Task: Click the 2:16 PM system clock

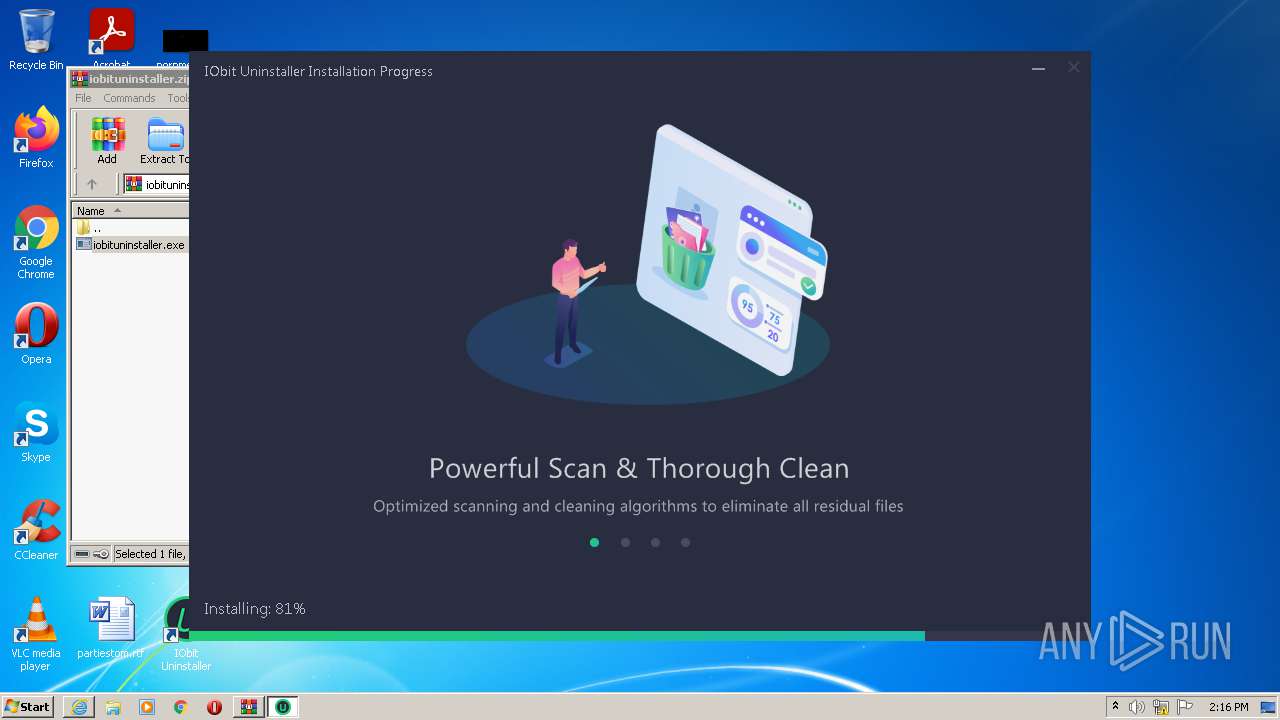Action: 1228,707
